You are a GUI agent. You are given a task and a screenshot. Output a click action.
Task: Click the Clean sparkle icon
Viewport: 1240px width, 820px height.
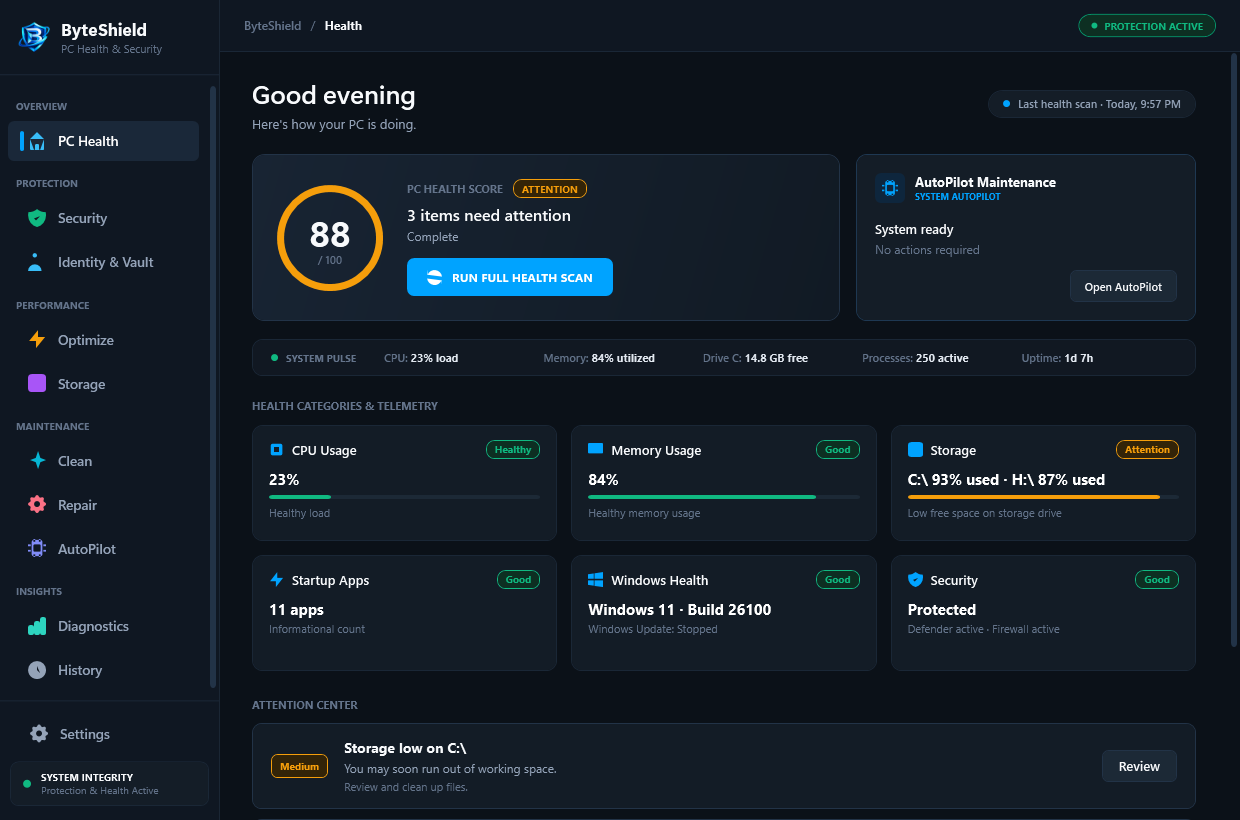tap(37, 461)
